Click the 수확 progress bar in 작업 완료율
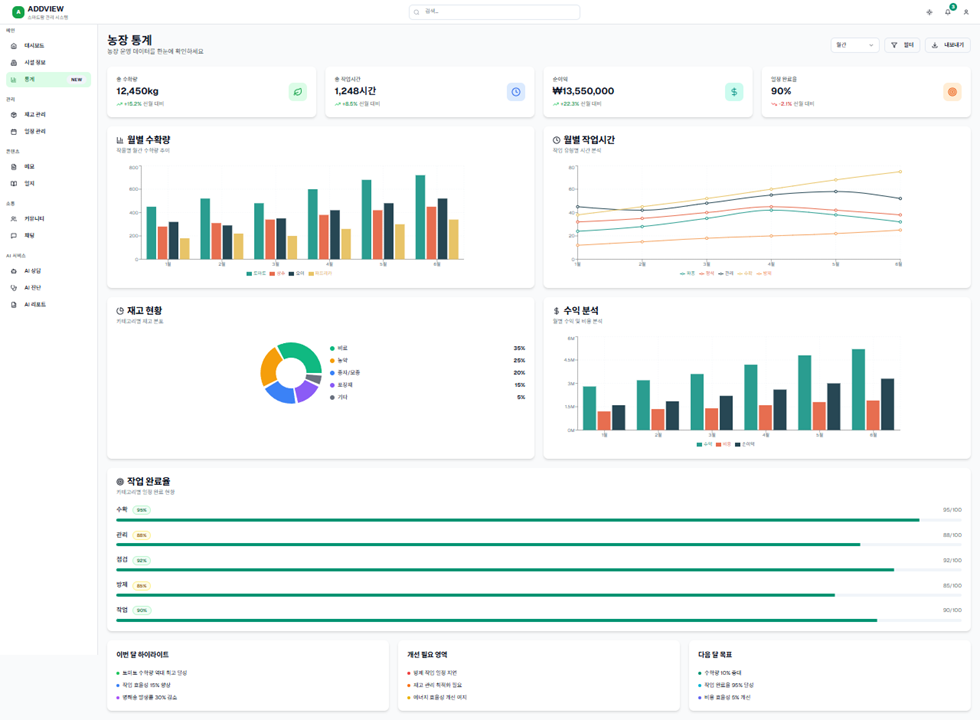 (x=518, y=520)
